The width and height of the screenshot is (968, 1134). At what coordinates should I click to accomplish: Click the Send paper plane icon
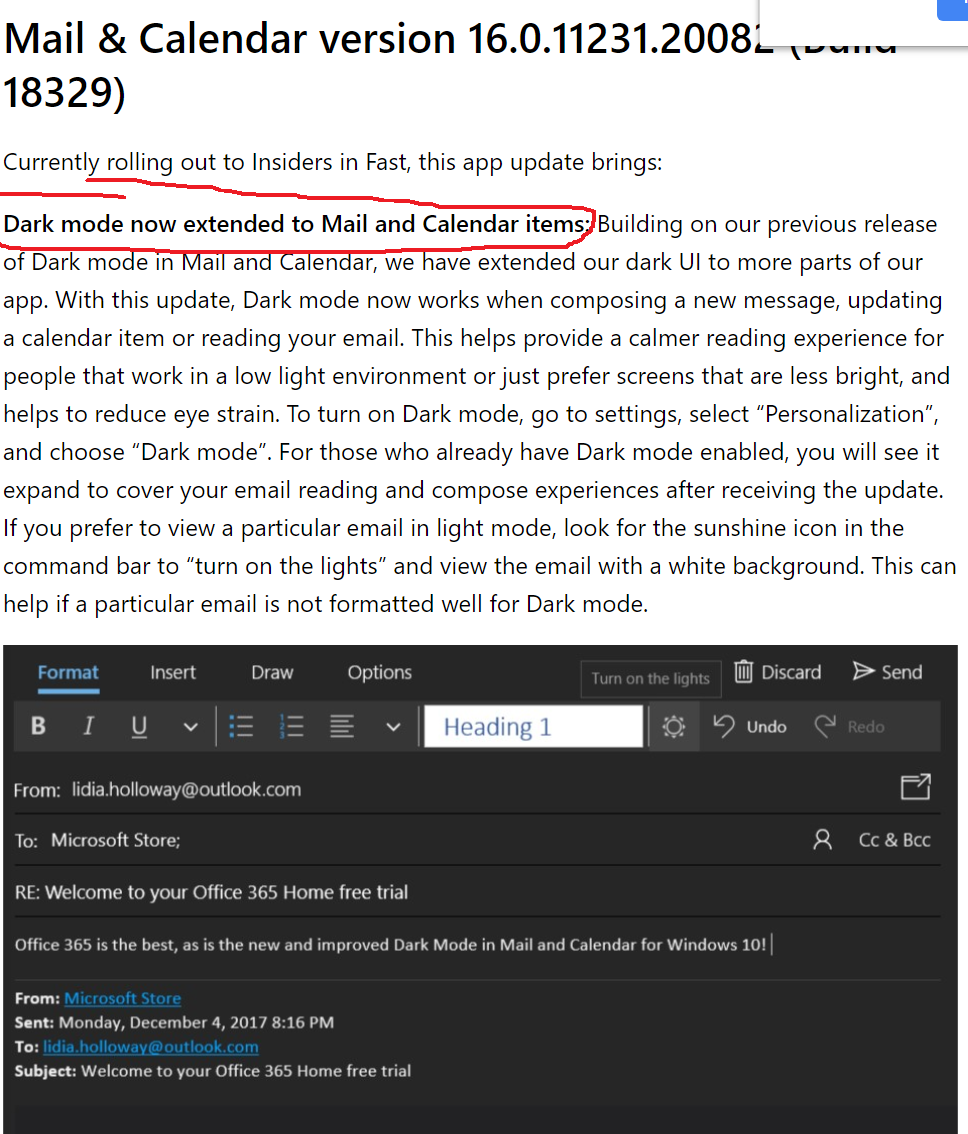[863, 671]
